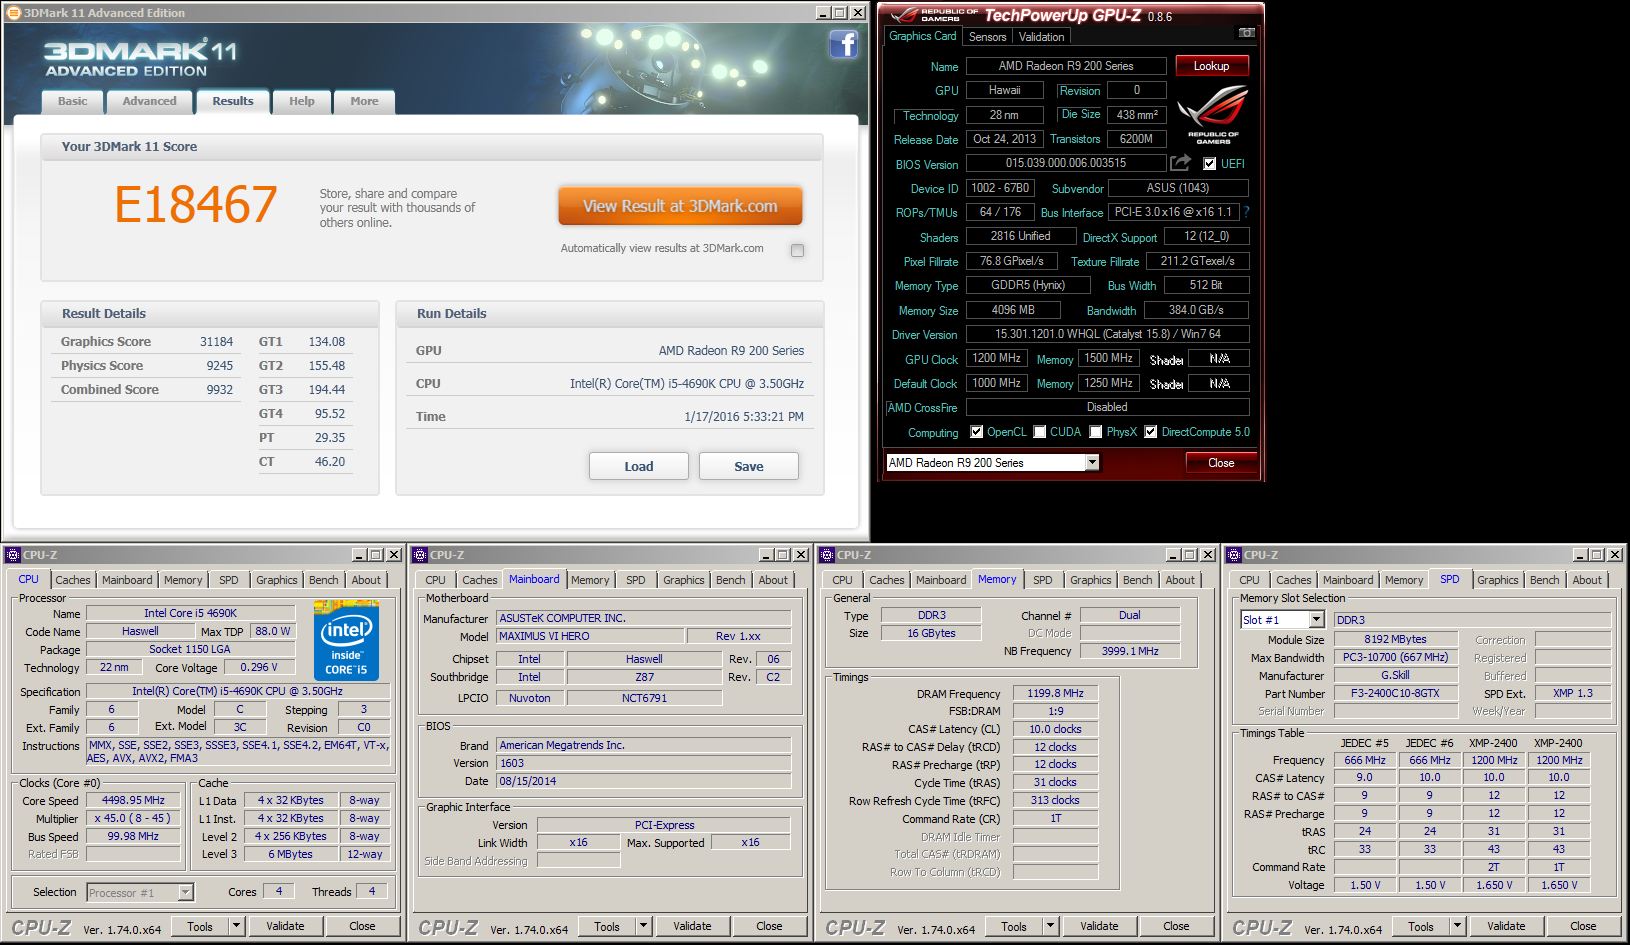
Task: Click the E18467 score text
Action: pos(196,205)
